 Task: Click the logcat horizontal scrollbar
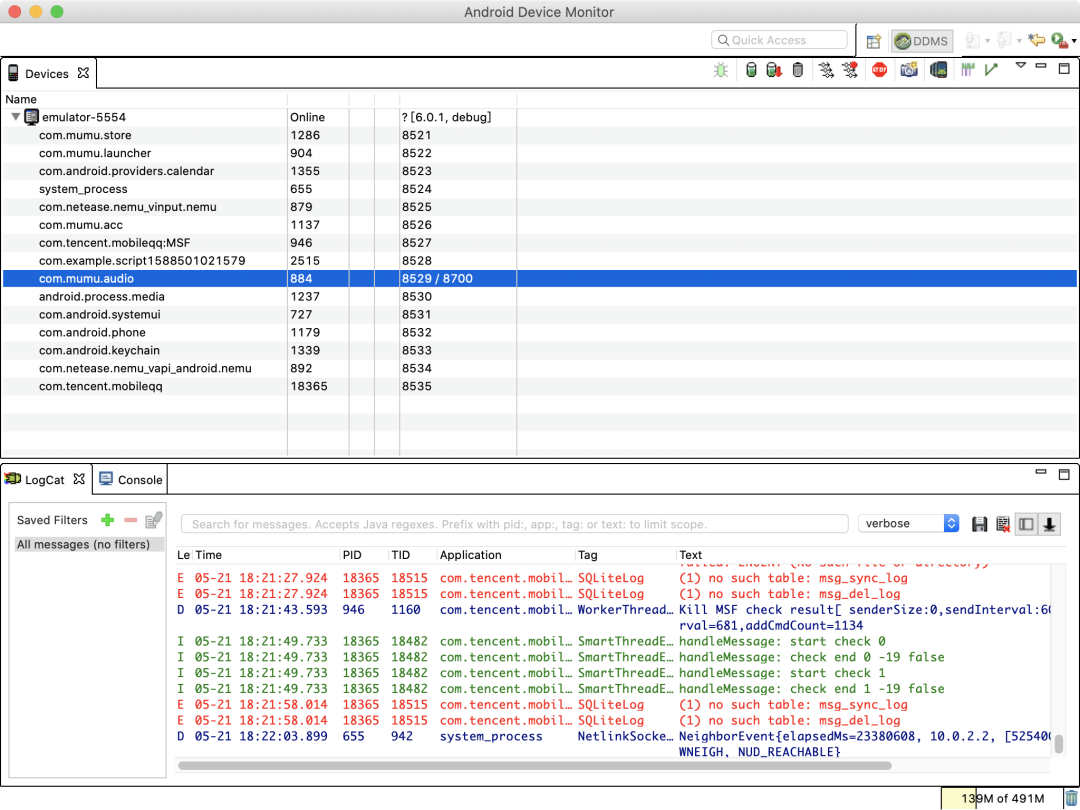pos(534,765)
